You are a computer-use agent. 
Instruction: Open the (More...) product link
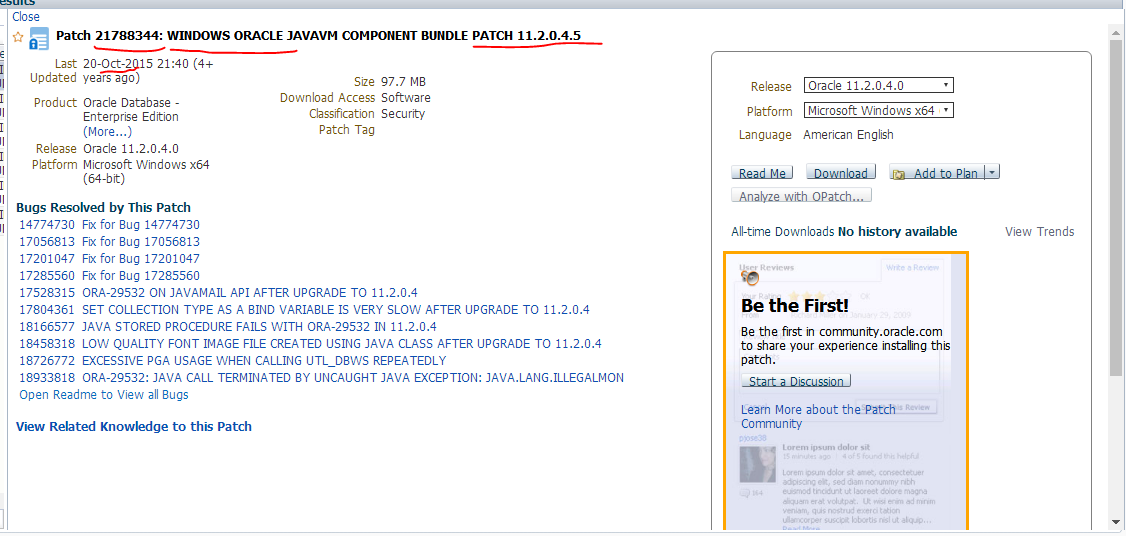pyautogui.click(x=108, y=131)
